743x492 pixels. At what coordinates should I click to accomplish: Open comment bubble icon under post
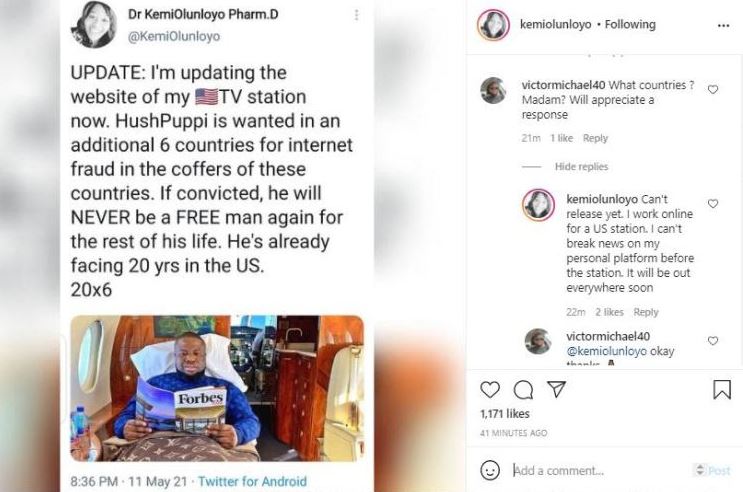coord(523,390)
